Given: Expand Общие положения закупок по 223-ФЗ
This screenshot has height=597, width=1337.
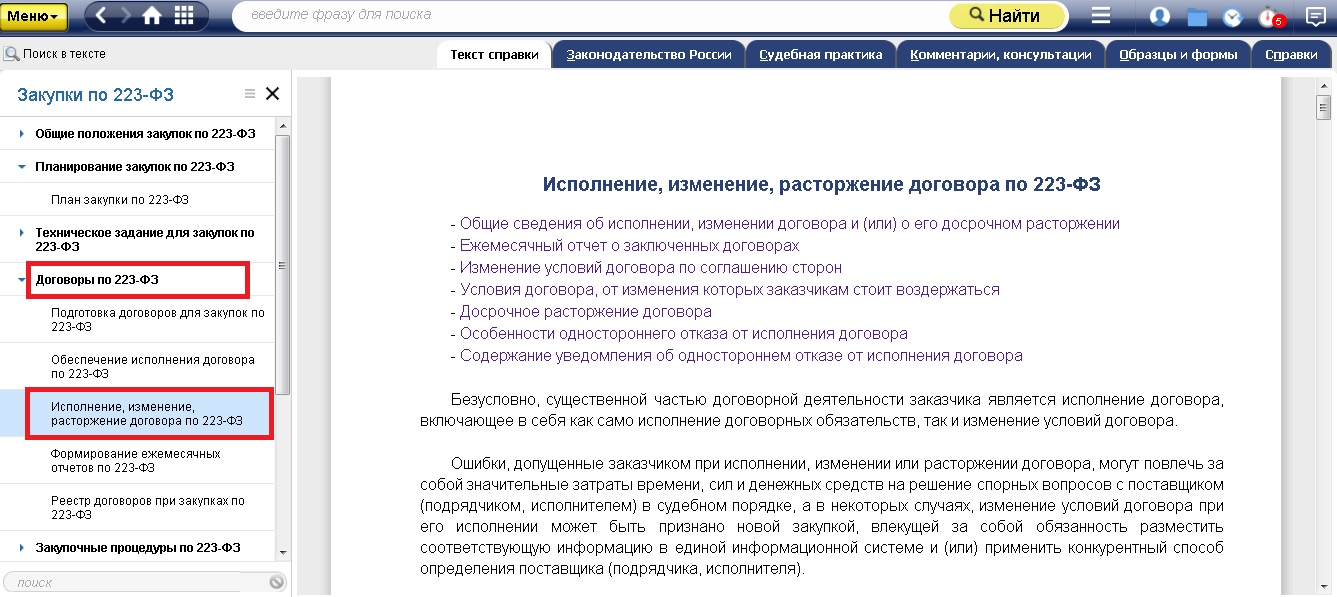Looking at the screenshot, I should (22, 133).
